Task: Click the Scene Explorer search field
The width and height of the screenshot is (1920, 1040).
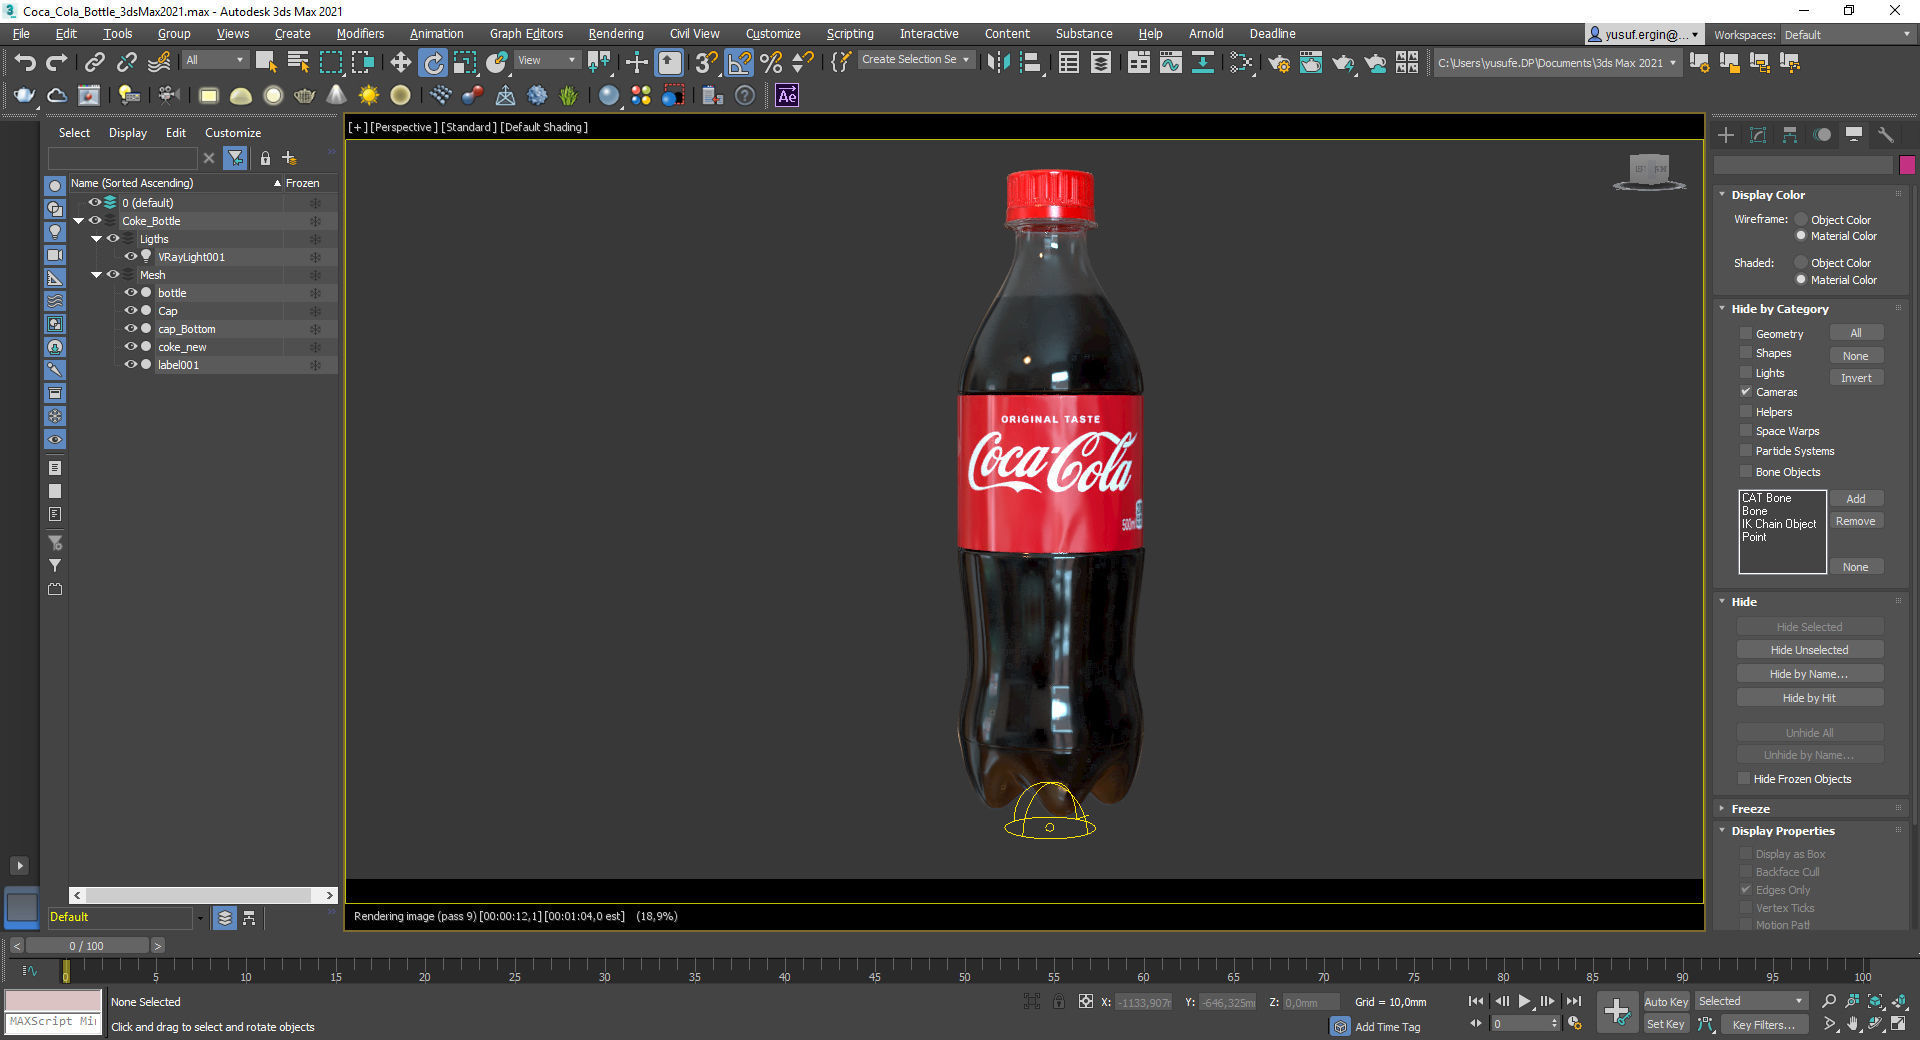Action: click(123, 158)
